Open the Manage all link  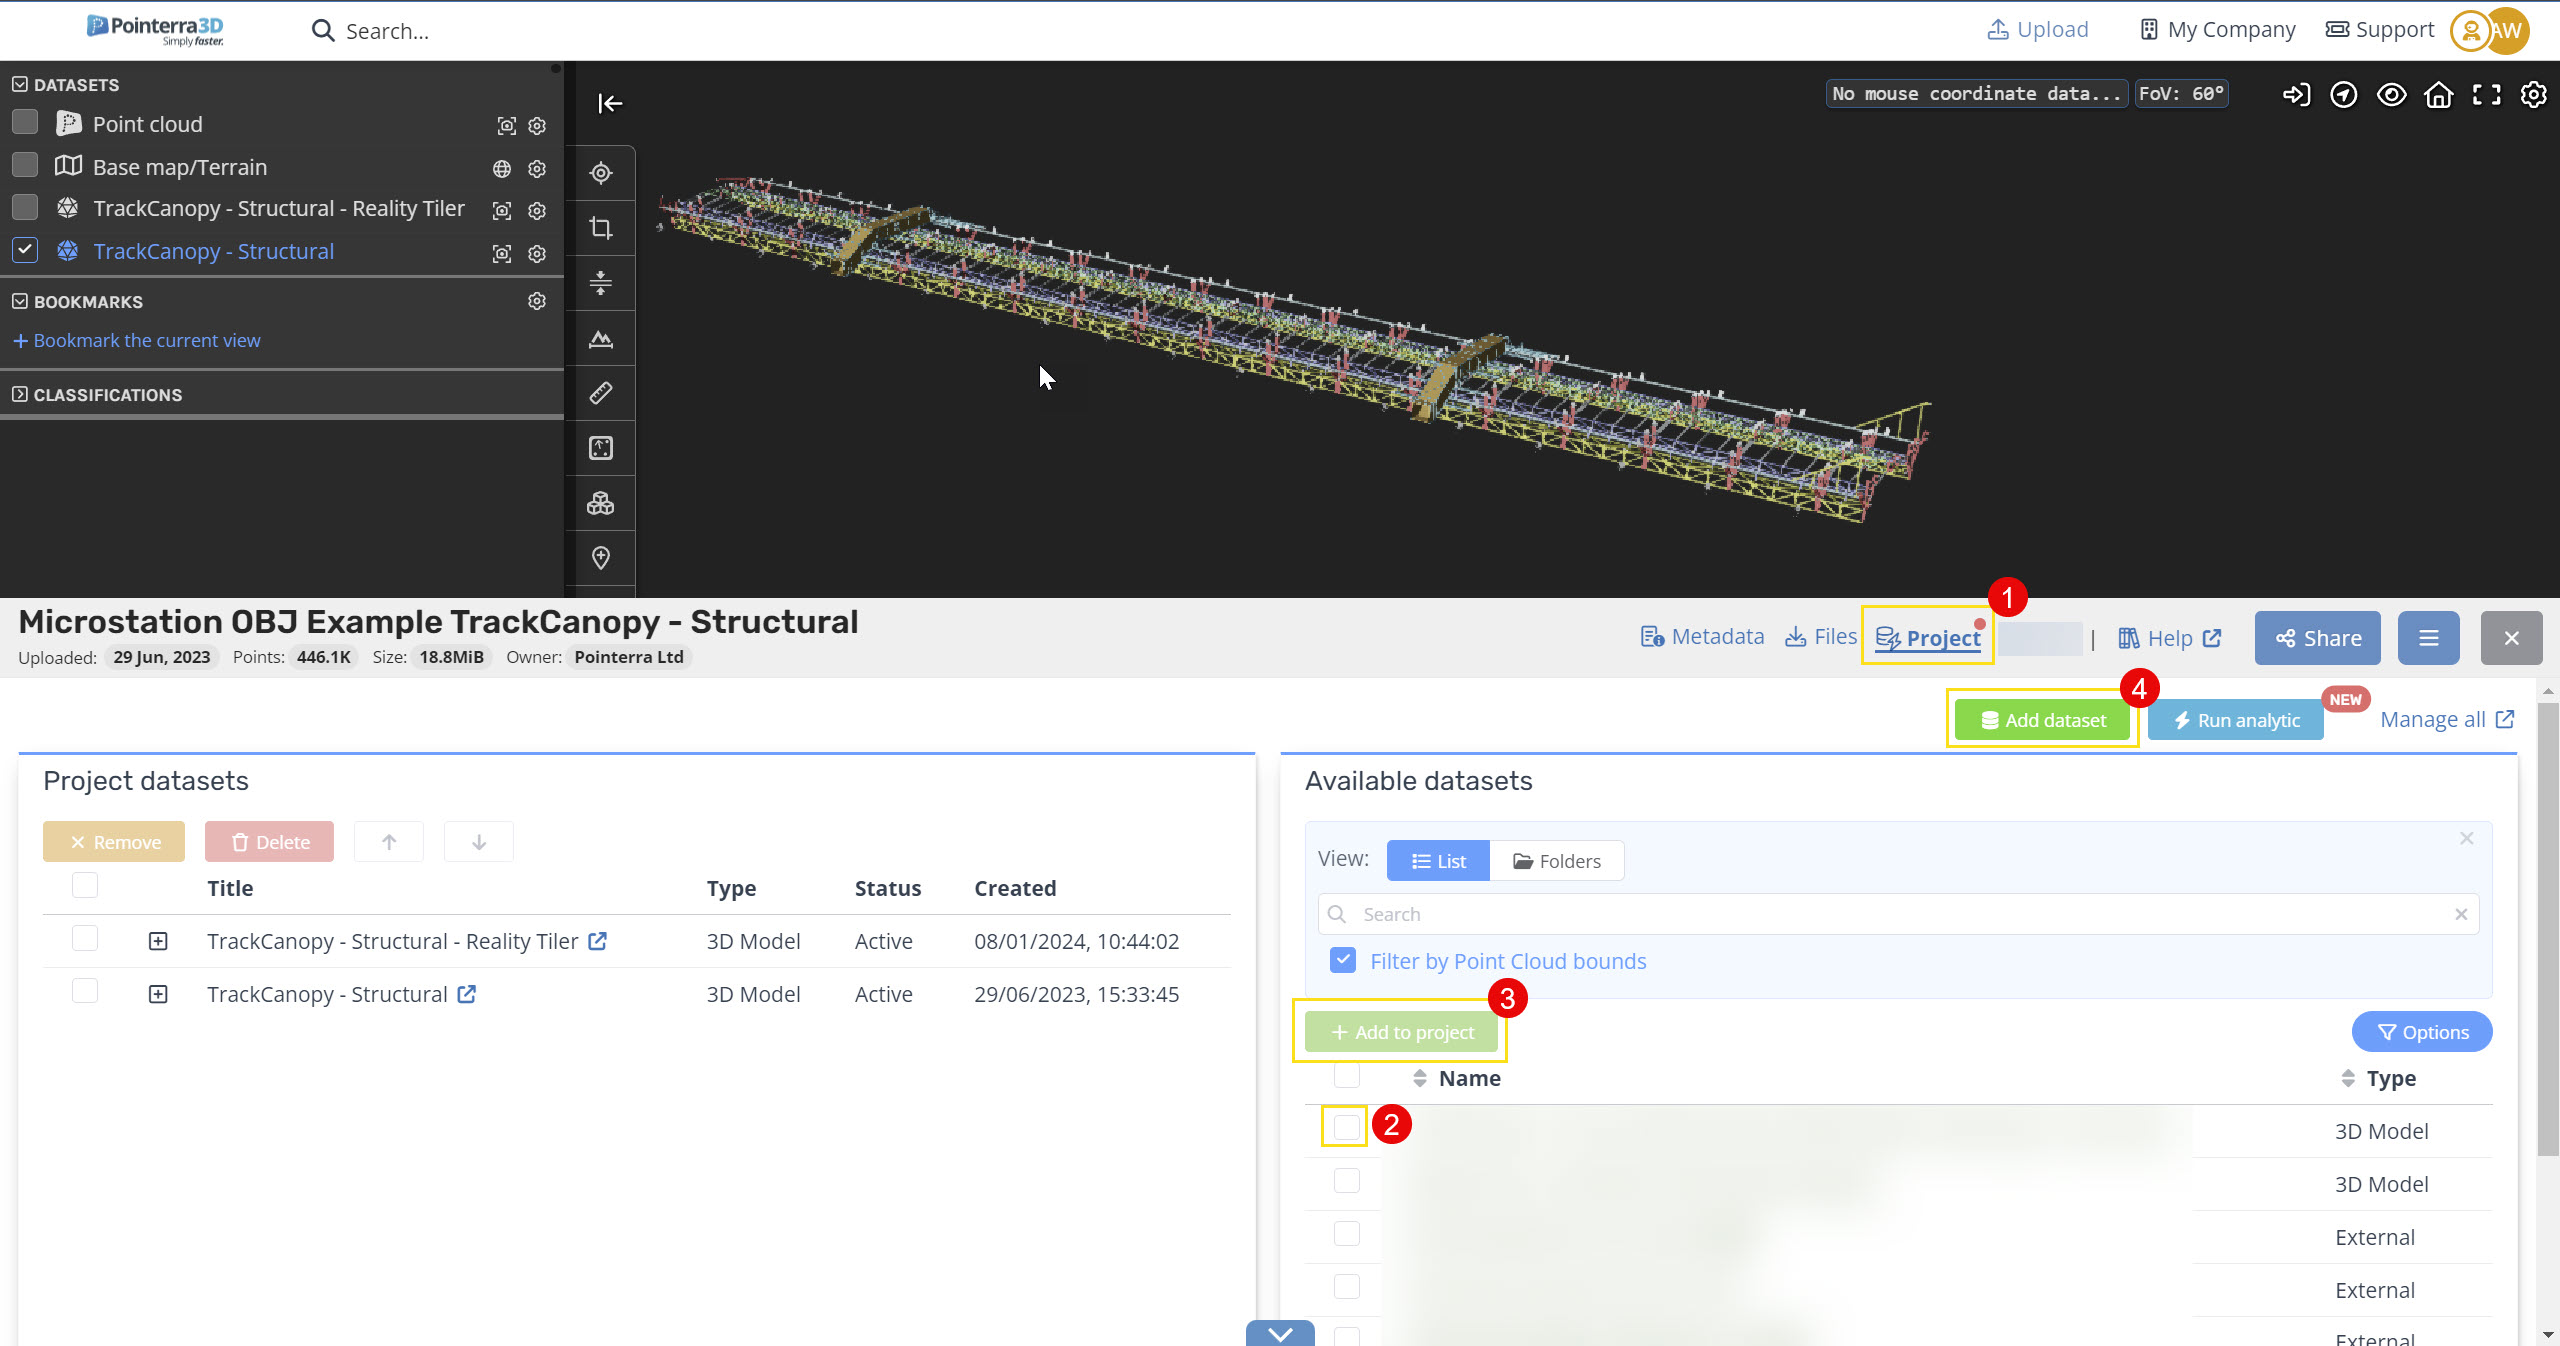click(x=2447, y=718)
